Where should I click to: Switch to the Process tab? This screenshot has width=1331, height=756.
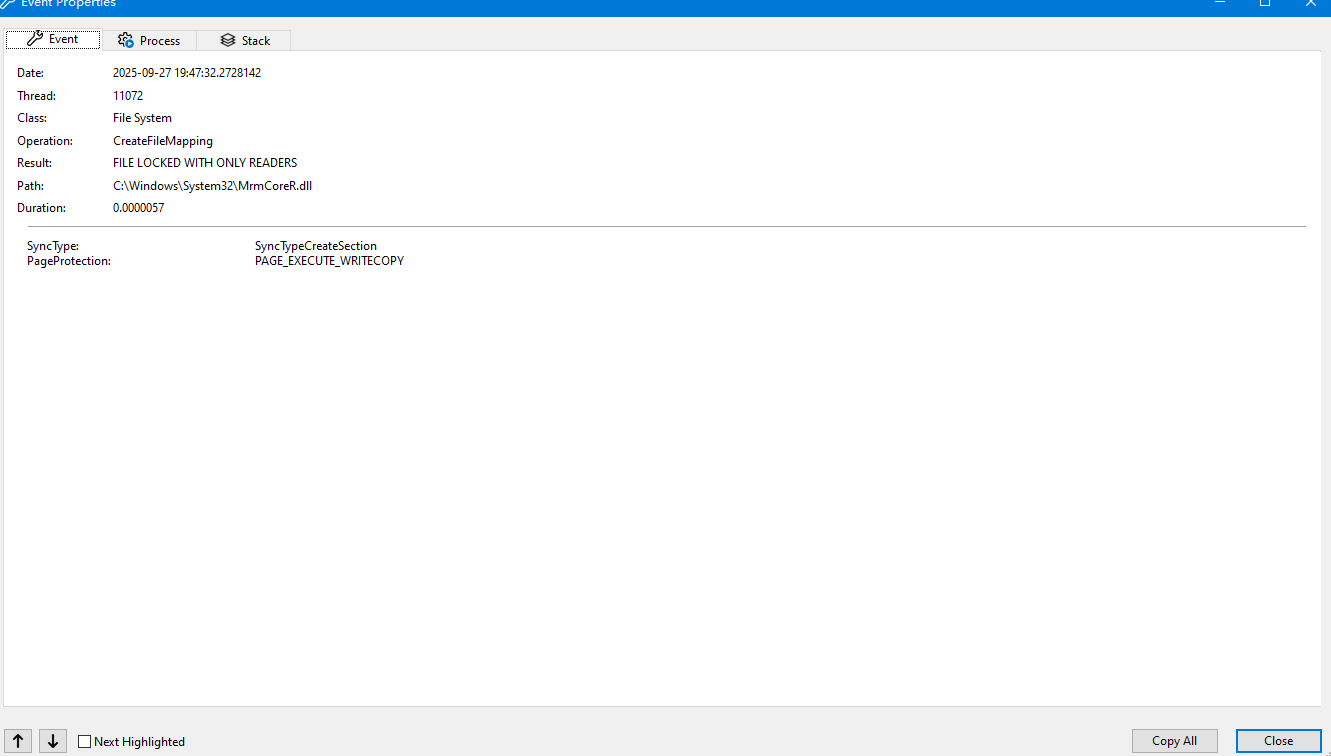coord(149,40)
